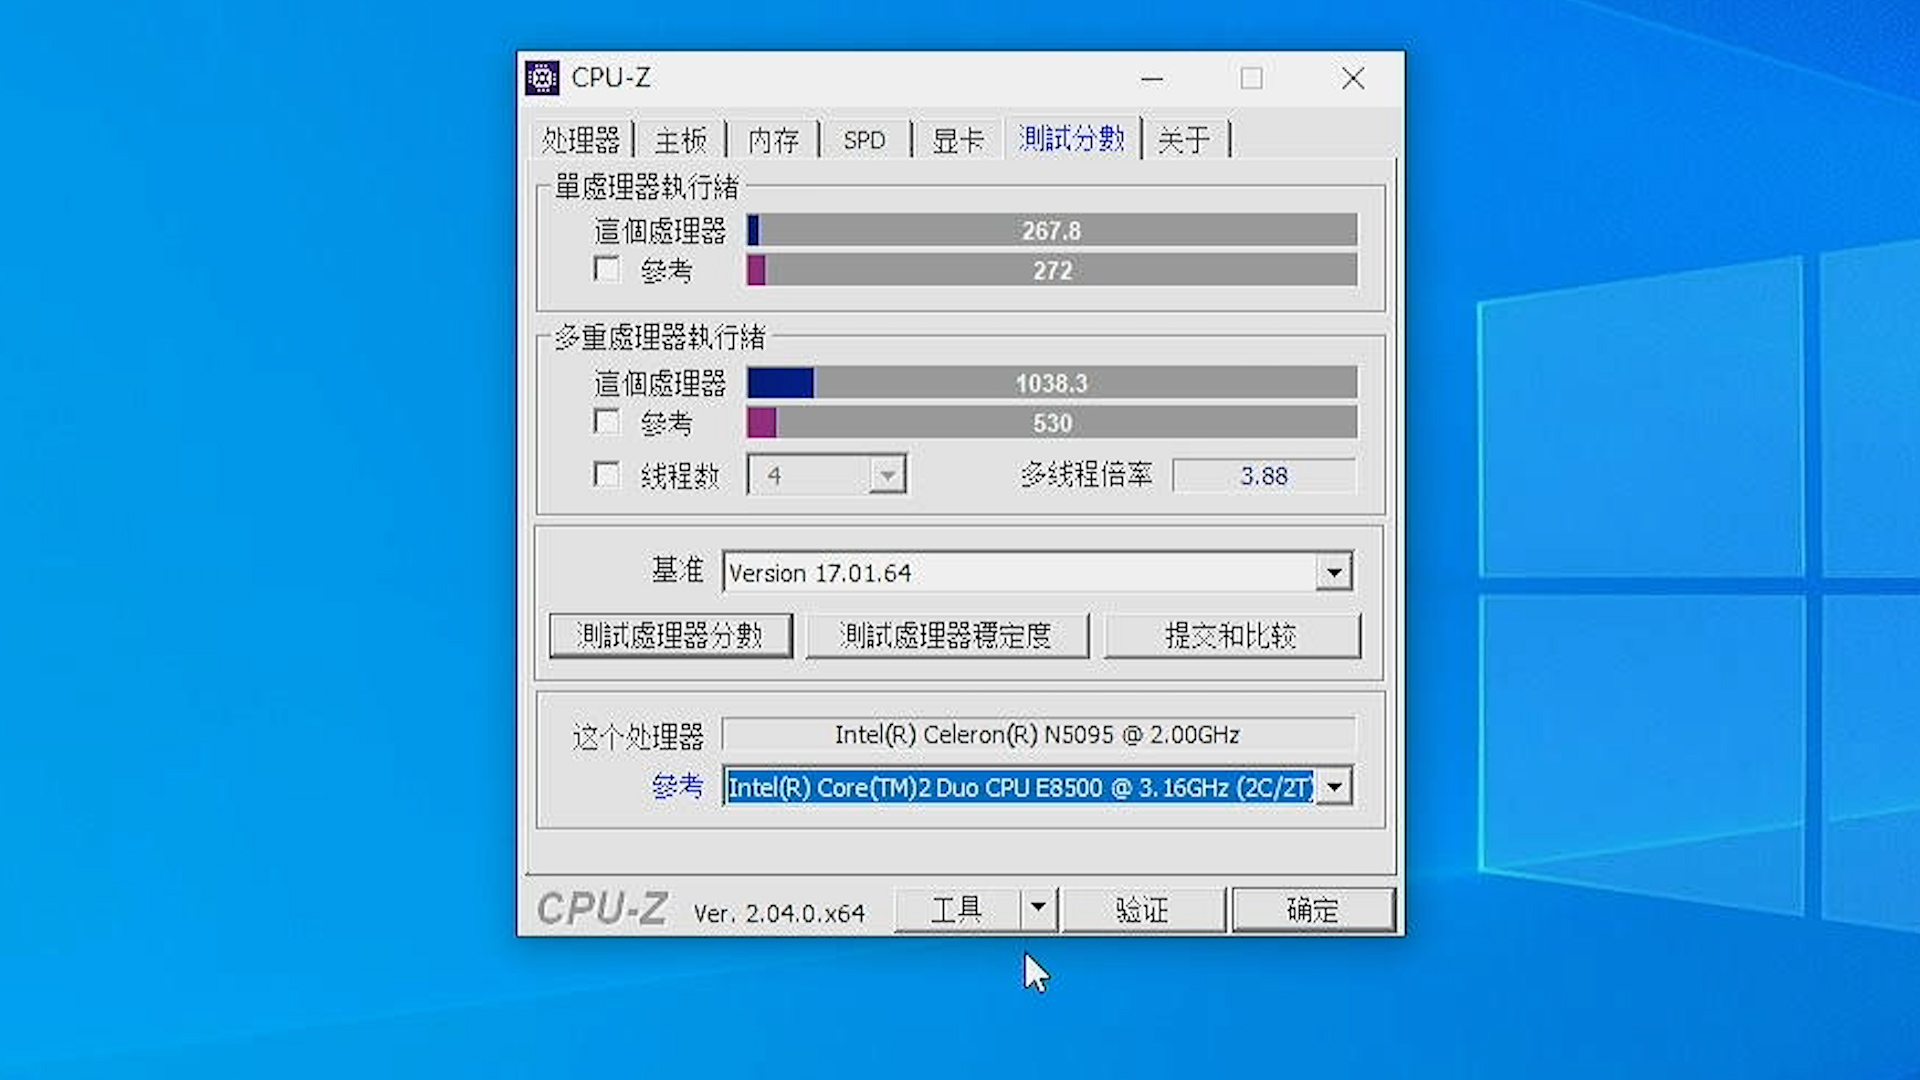Enable the 參考 checkbox under multi-thread section
1920x1080 pixels.
coord(606,422)
